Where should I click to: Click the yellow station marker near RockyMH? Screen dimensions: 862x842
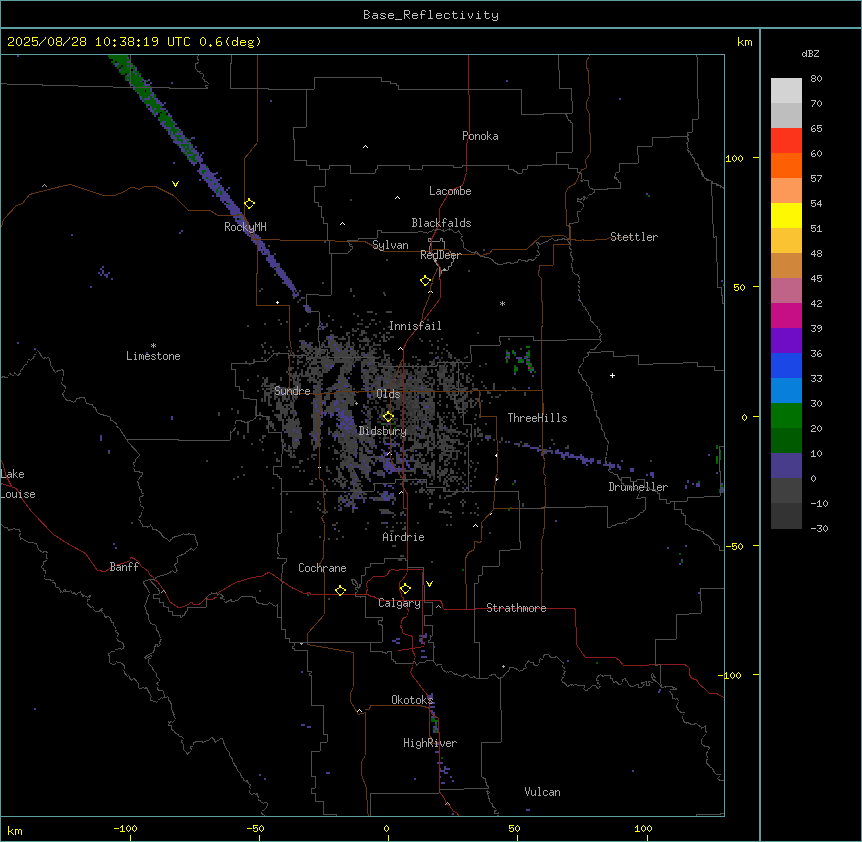[x=249, y=203]
